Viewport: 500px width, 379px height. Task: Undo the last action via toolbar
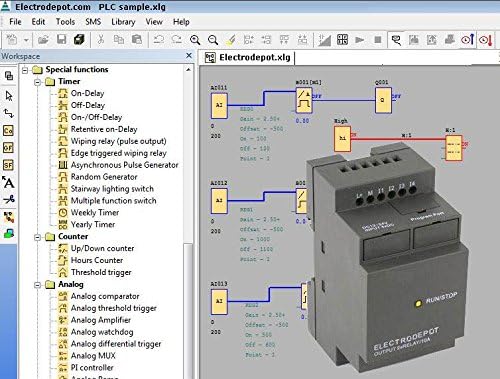(159, 40)
